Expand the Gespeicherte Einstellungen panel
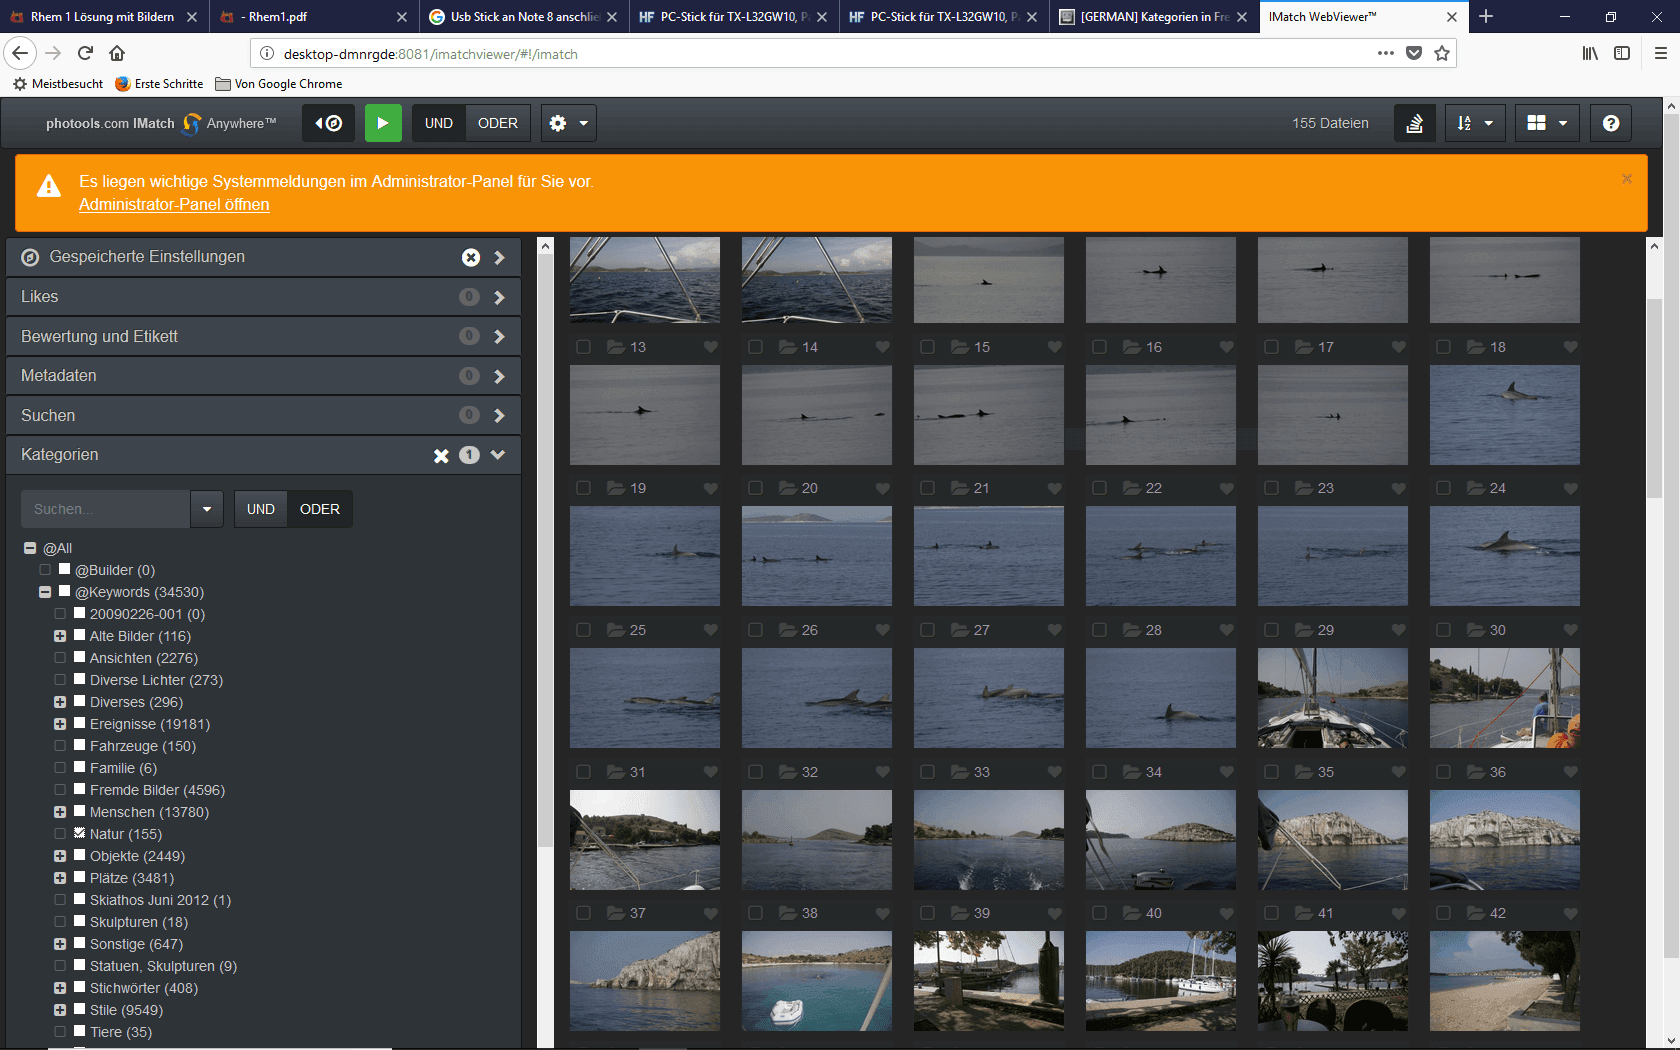Viewport: 1680px width, 1050px height. [x=499, y=257]
